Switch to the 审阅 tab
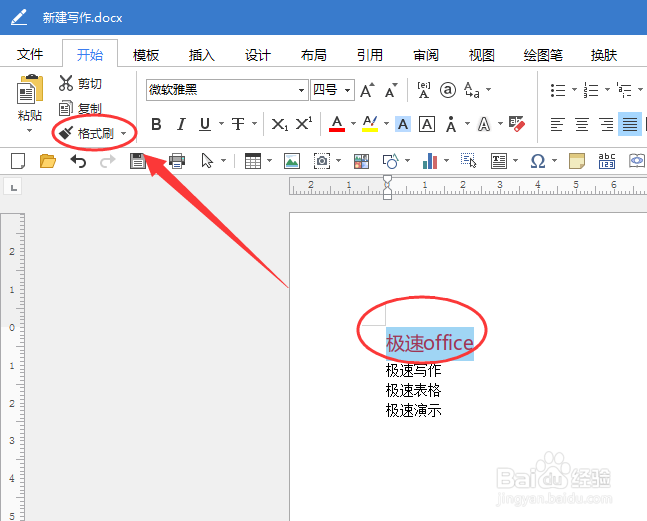 426,54
